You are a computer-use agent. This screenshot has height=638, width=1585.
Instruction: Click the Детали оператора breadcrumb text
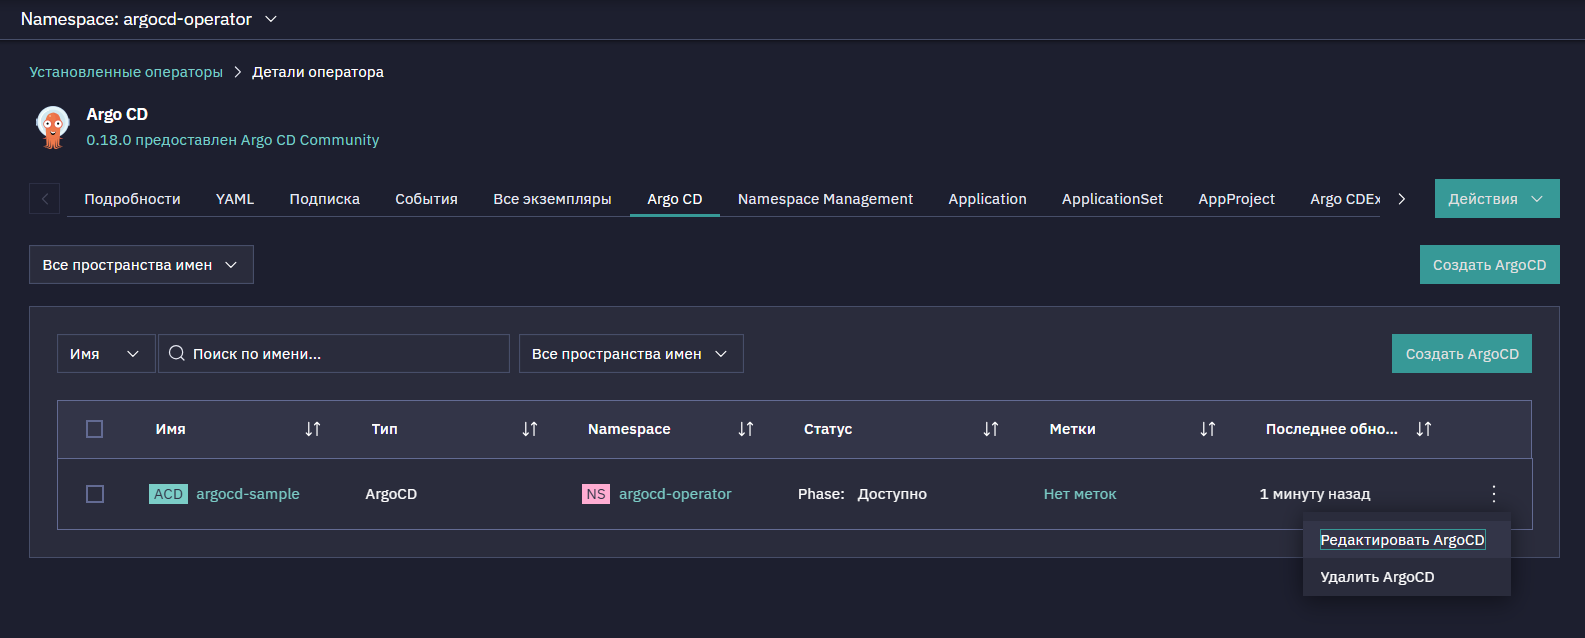318,72
